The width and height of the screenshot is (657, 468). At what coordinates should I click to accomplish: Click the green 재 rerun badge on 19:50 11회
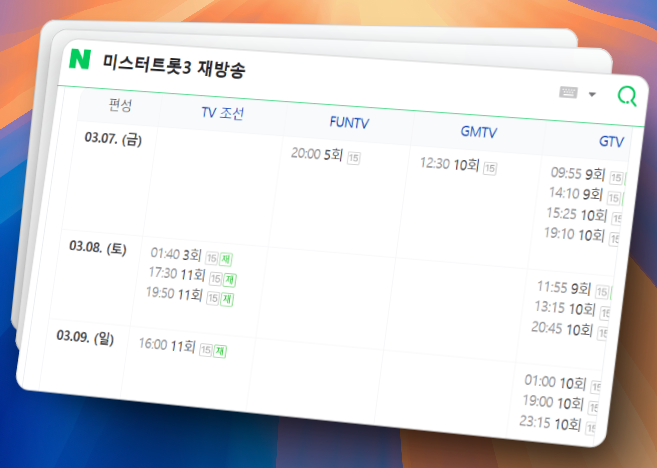[227, 299]
